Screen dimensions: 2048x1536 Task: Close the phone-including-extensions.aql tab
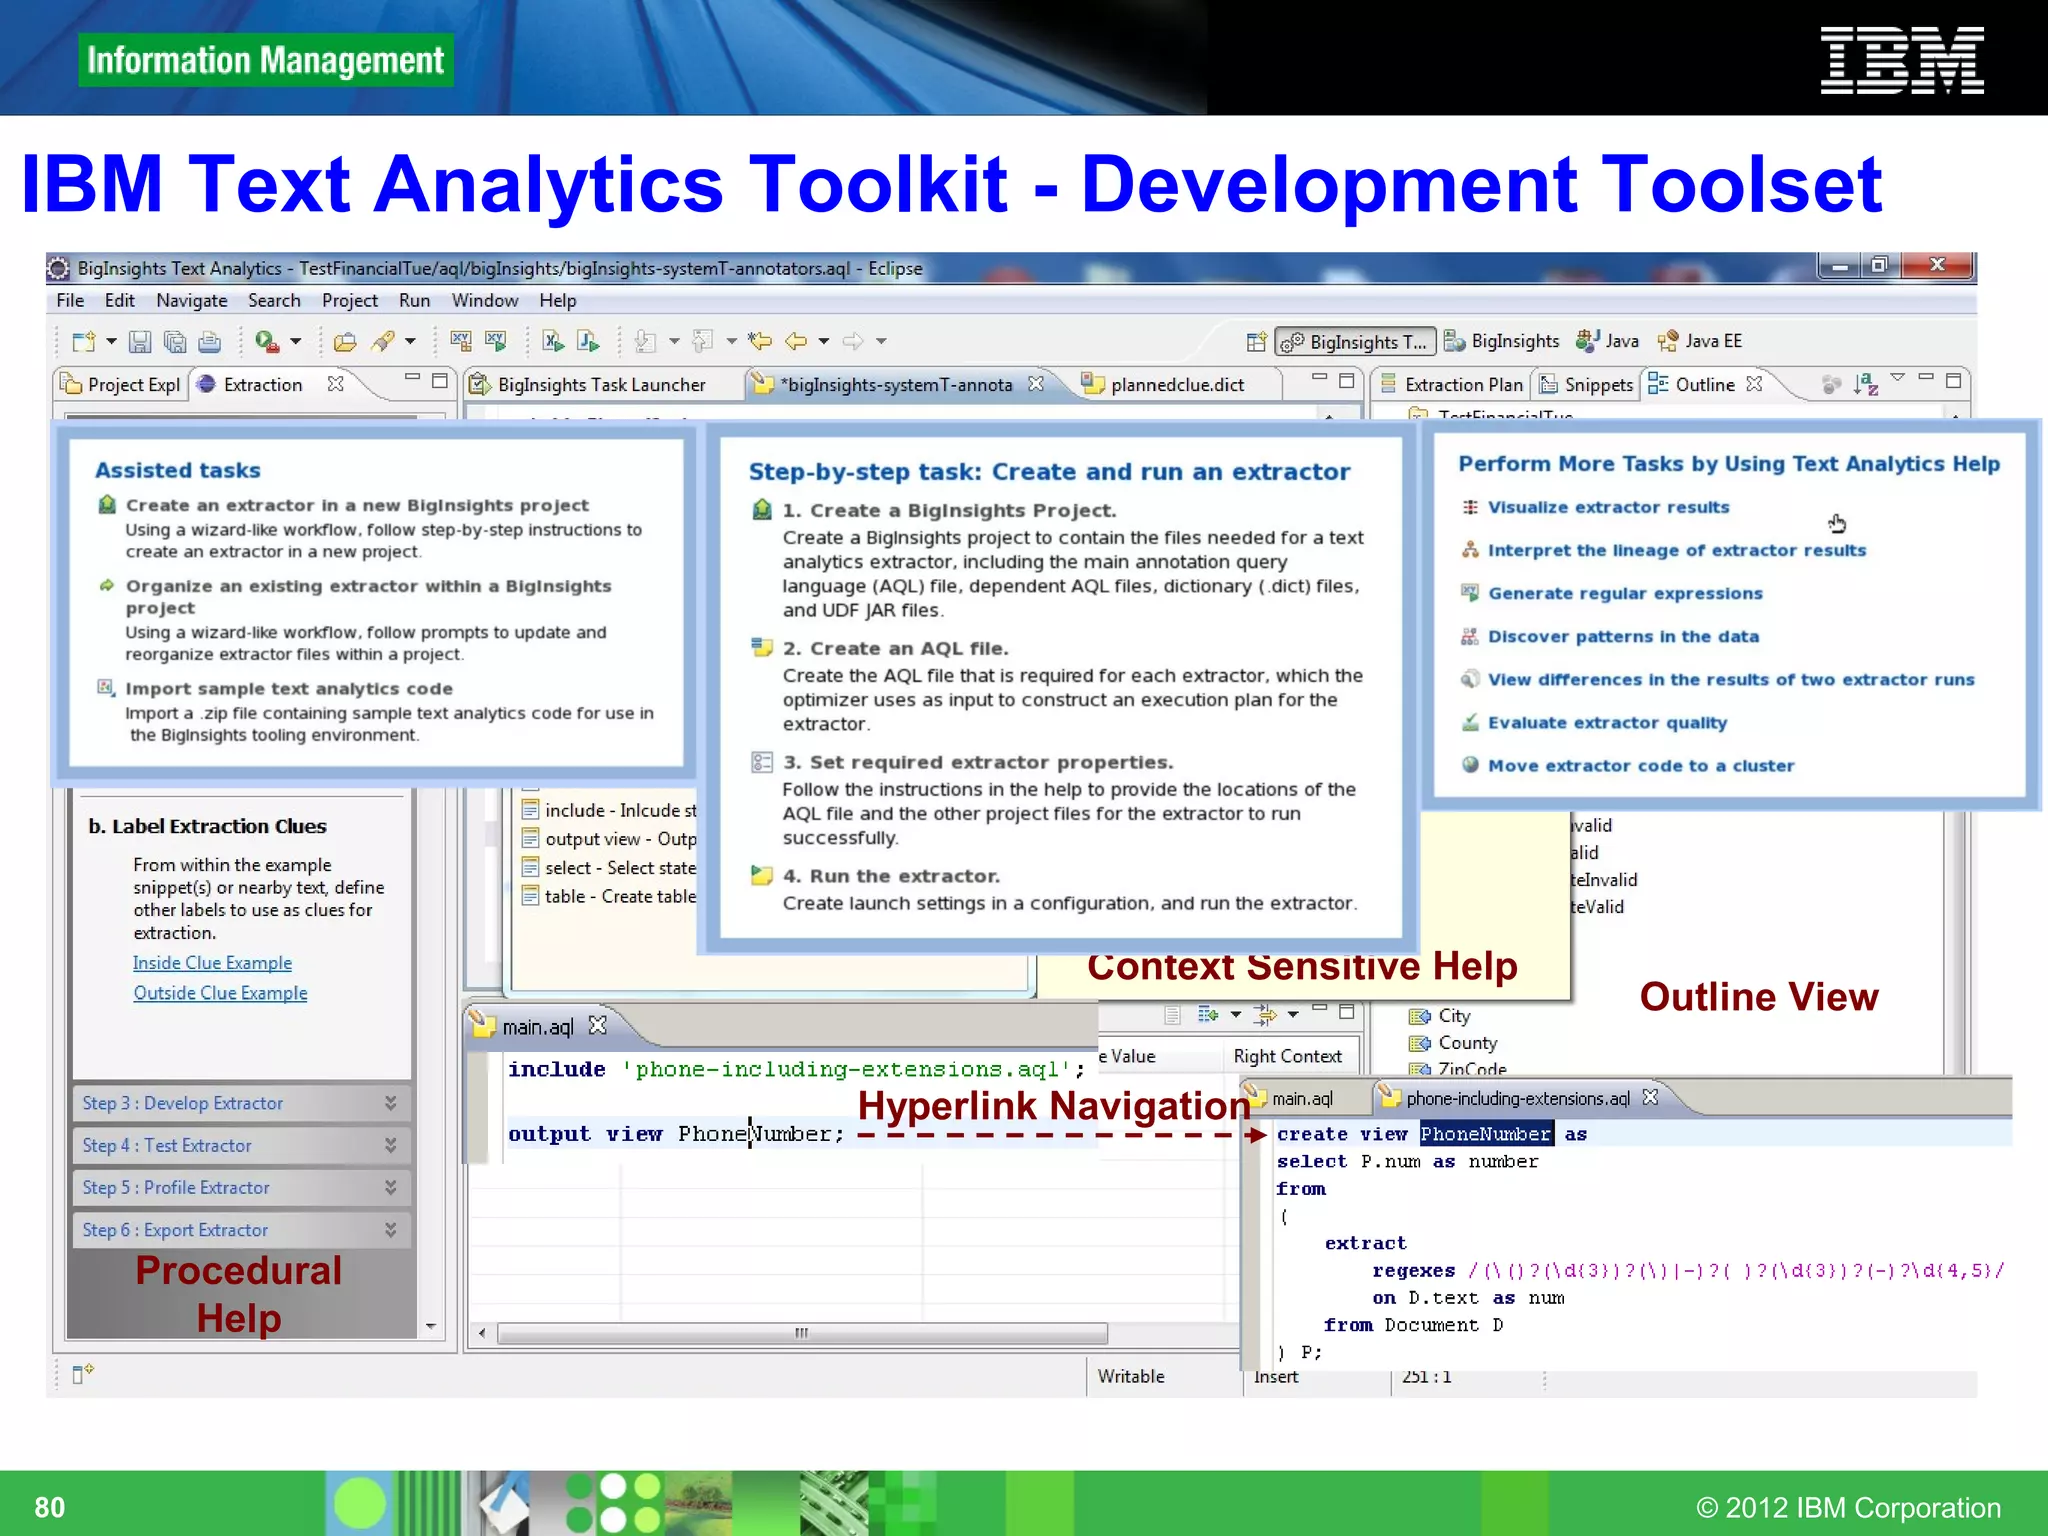(x=1651, y=1097)
